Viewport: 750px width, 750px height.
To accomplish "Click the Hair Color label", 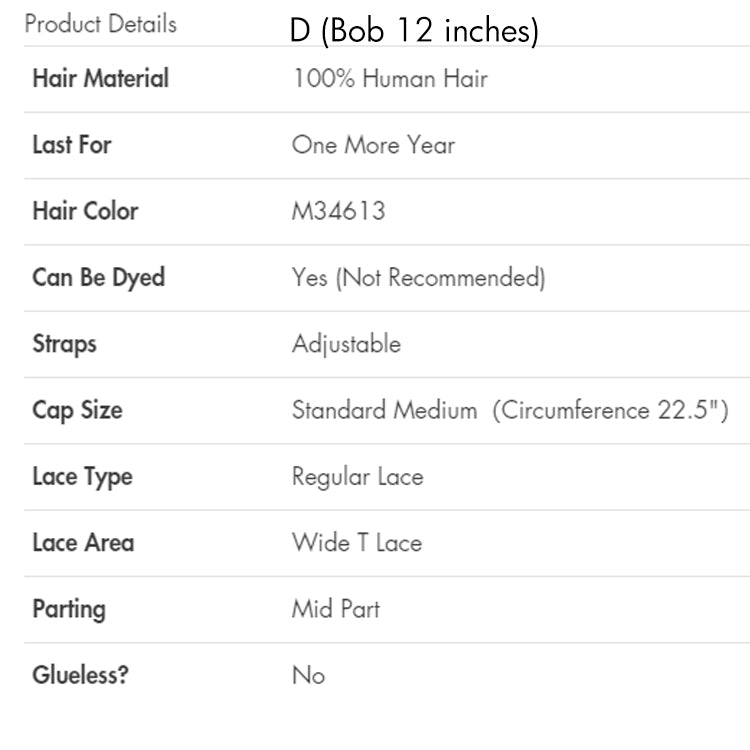I will (85, 210).
